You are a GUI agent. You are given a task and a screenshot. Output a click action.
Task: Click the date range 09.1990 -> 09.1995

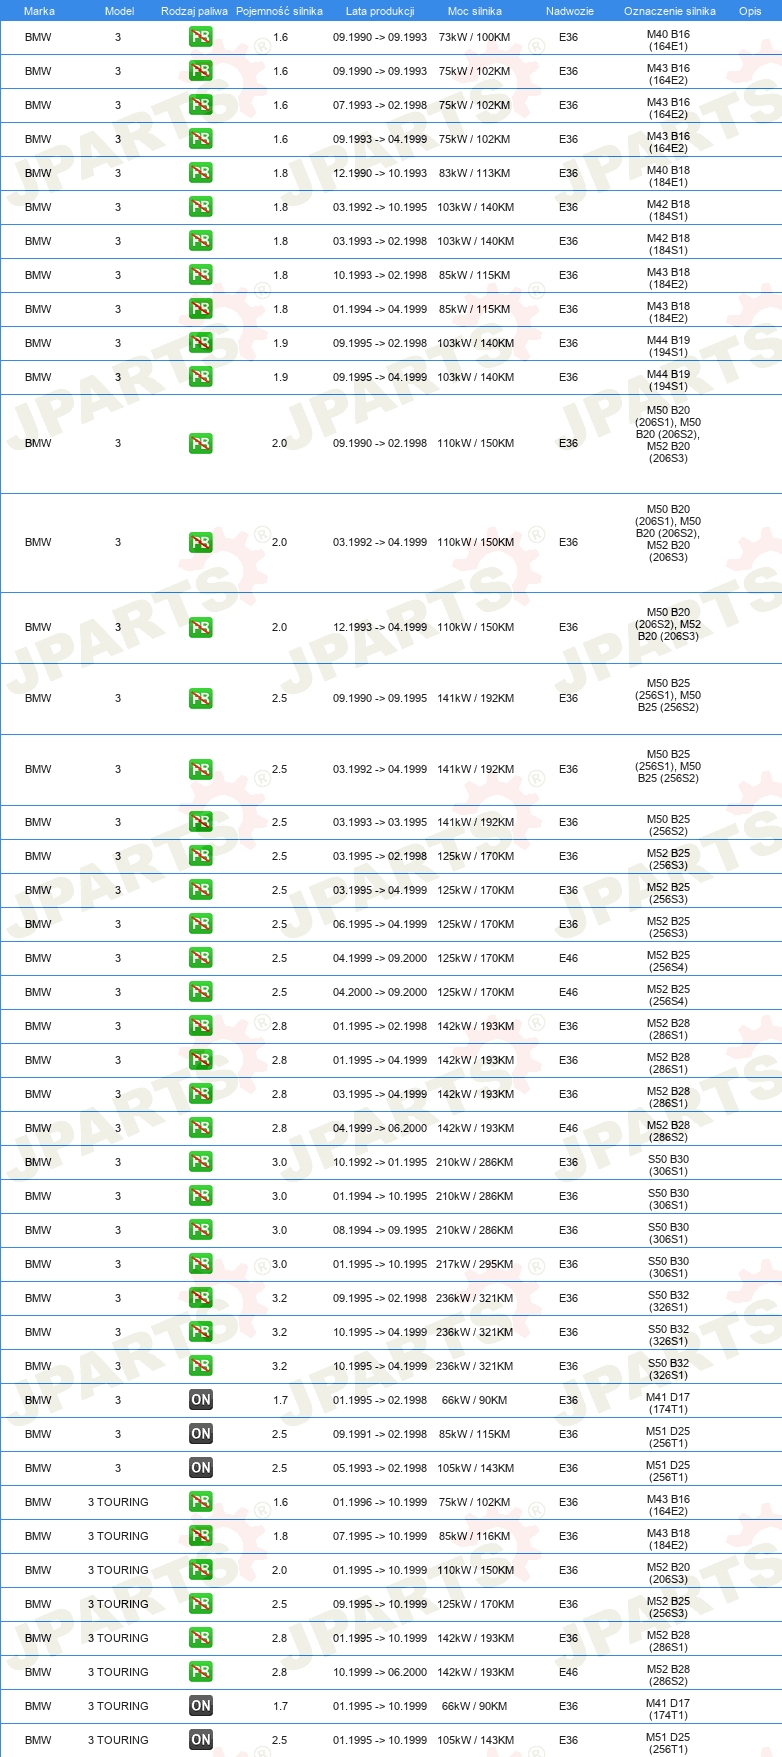pos(380,698)
